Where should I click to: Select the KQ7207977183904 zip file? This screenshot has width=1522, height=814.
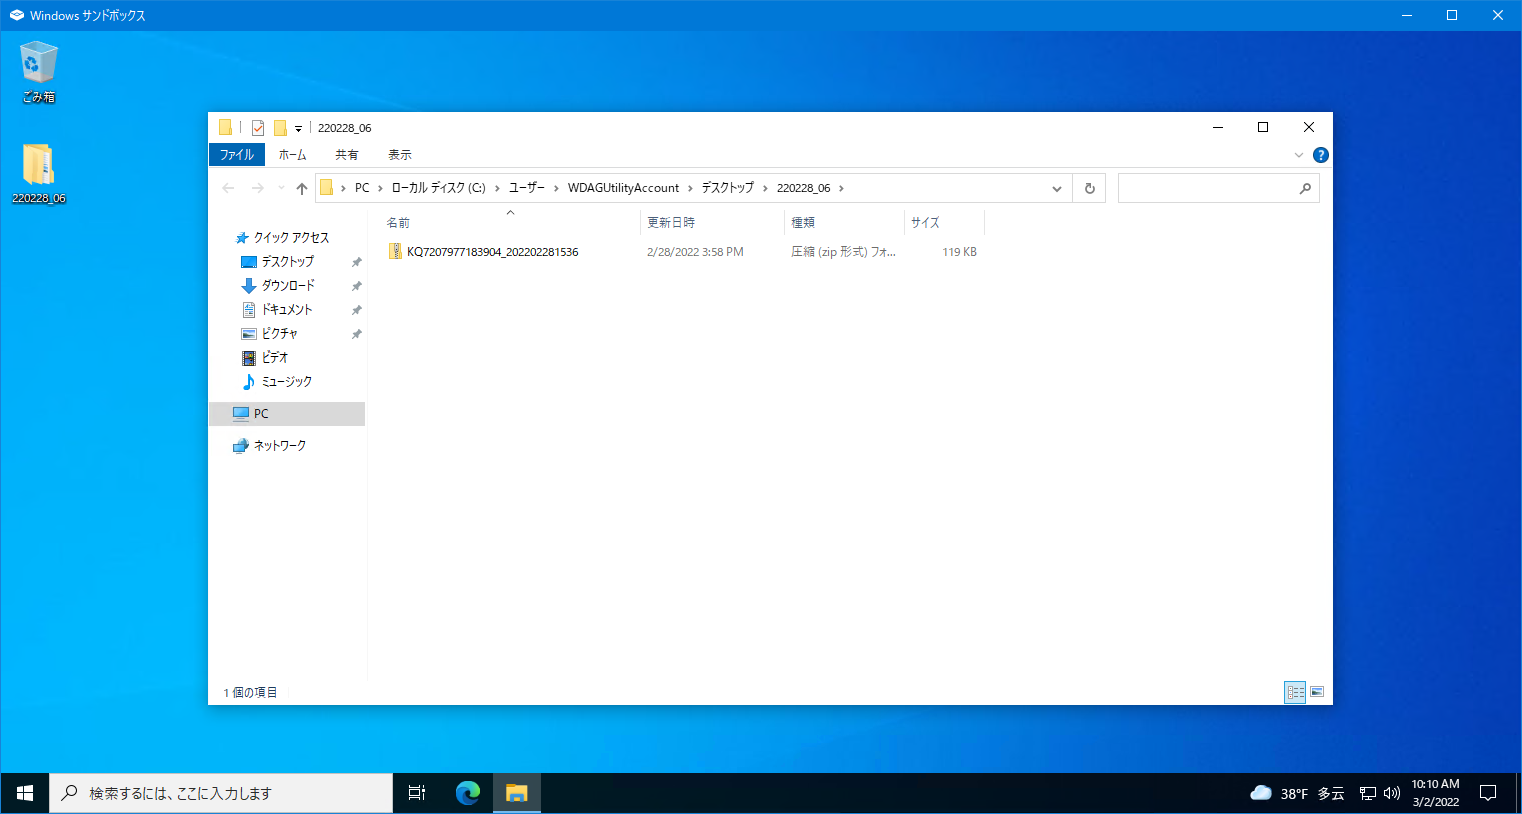(x=492, y=252)
